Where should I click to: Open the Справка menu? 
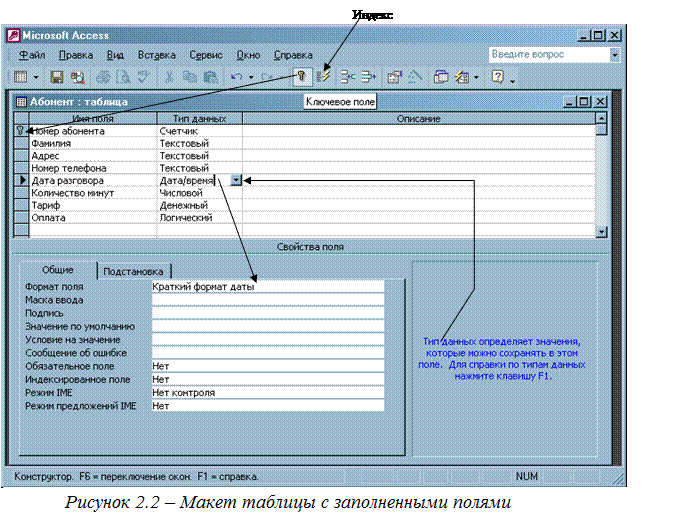pyautogui.click(x=293, y=55)
